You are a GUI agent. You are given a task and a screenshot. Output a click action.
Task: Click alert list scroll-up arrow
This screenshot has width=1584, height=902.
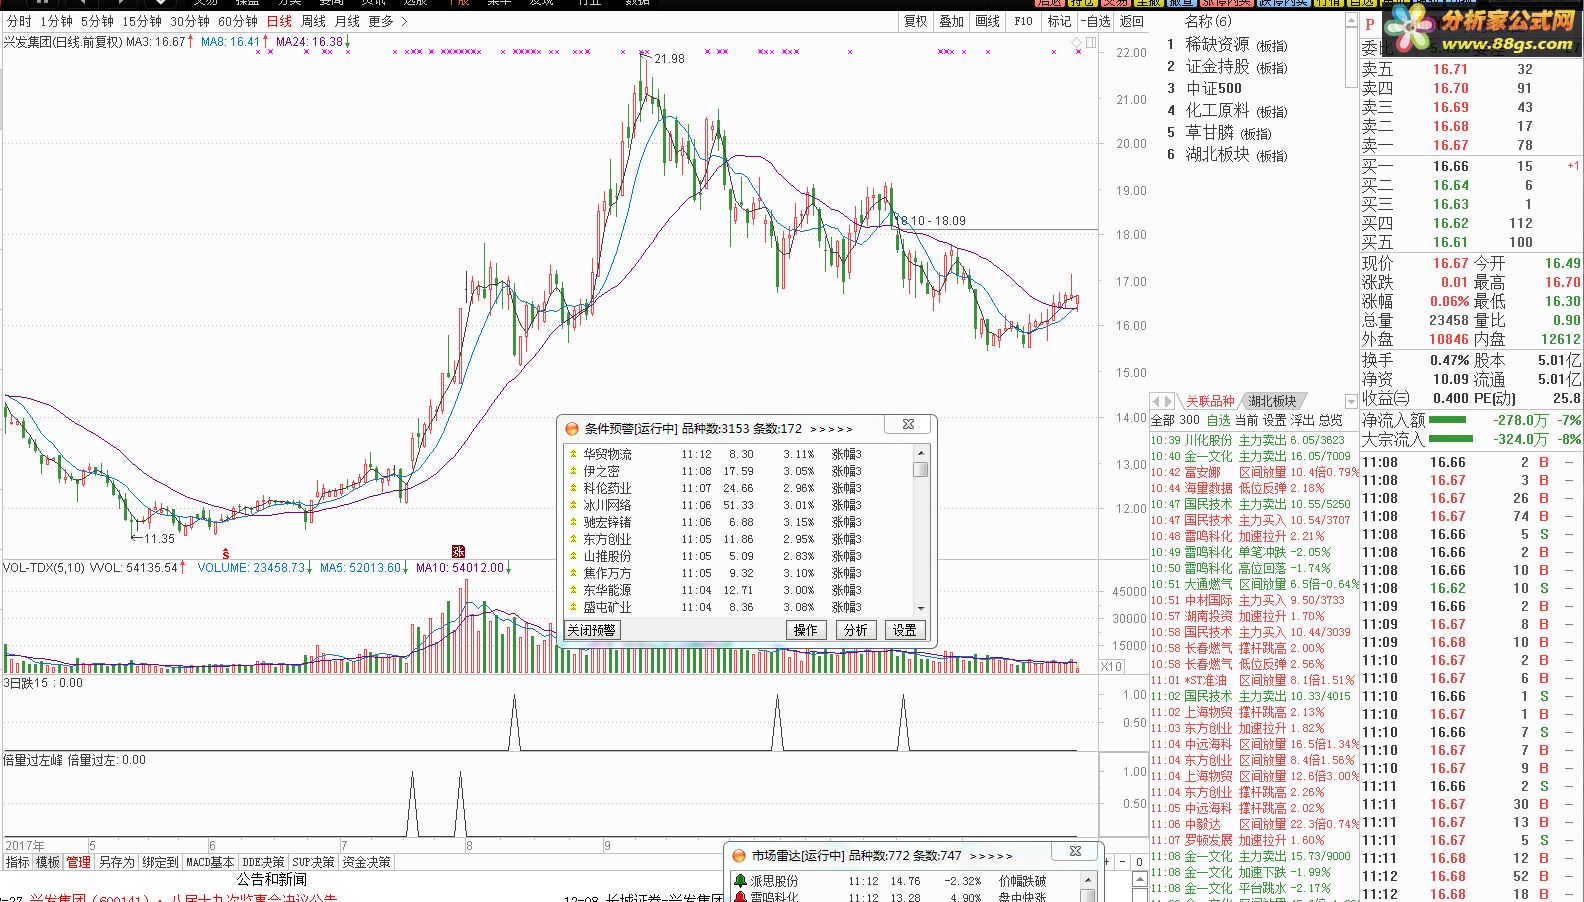[x=921, y=453]
